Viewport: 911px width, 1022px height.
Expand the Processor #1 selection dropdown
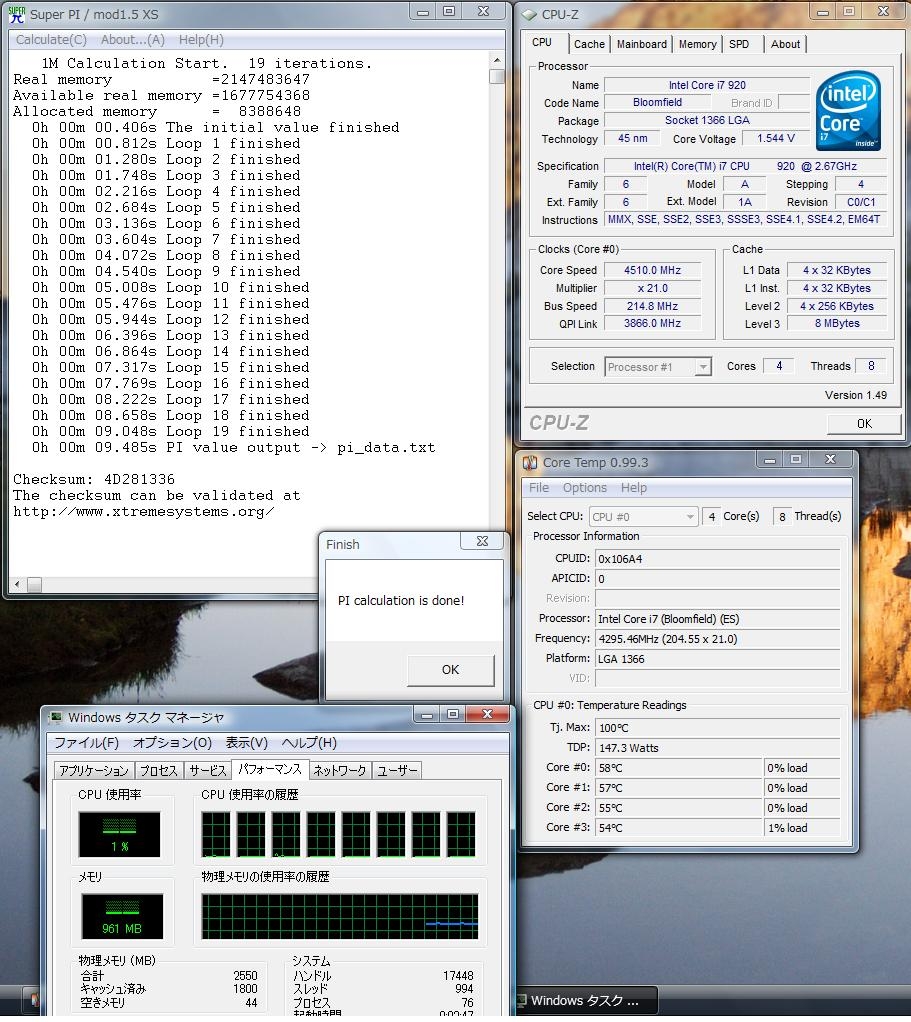pyautogui.click(x=703, y=367)
